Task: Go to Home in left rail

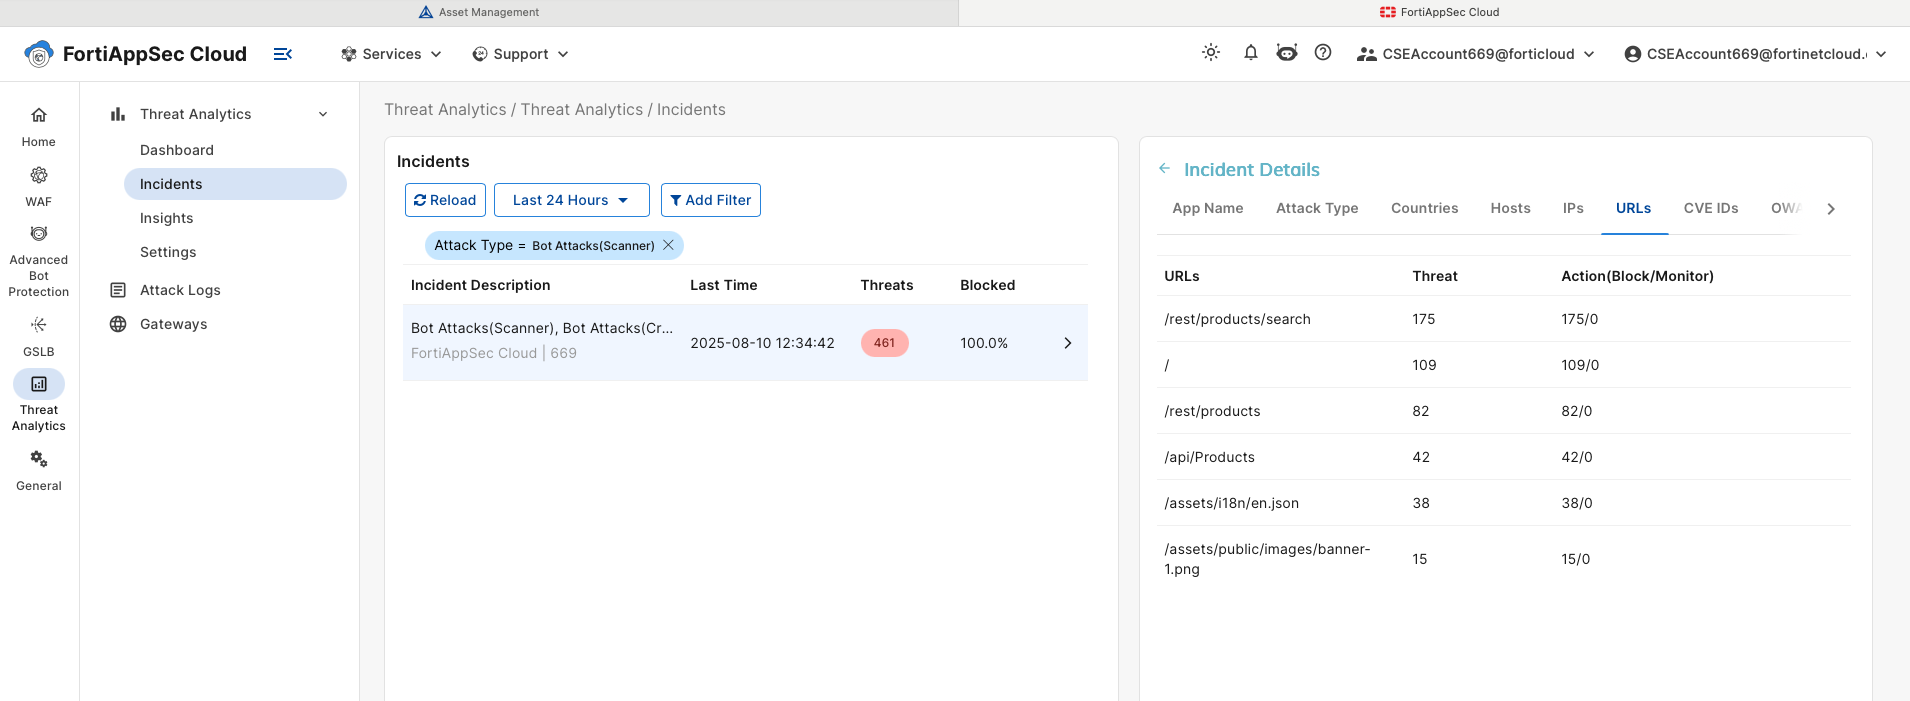Action: point(39,127)
